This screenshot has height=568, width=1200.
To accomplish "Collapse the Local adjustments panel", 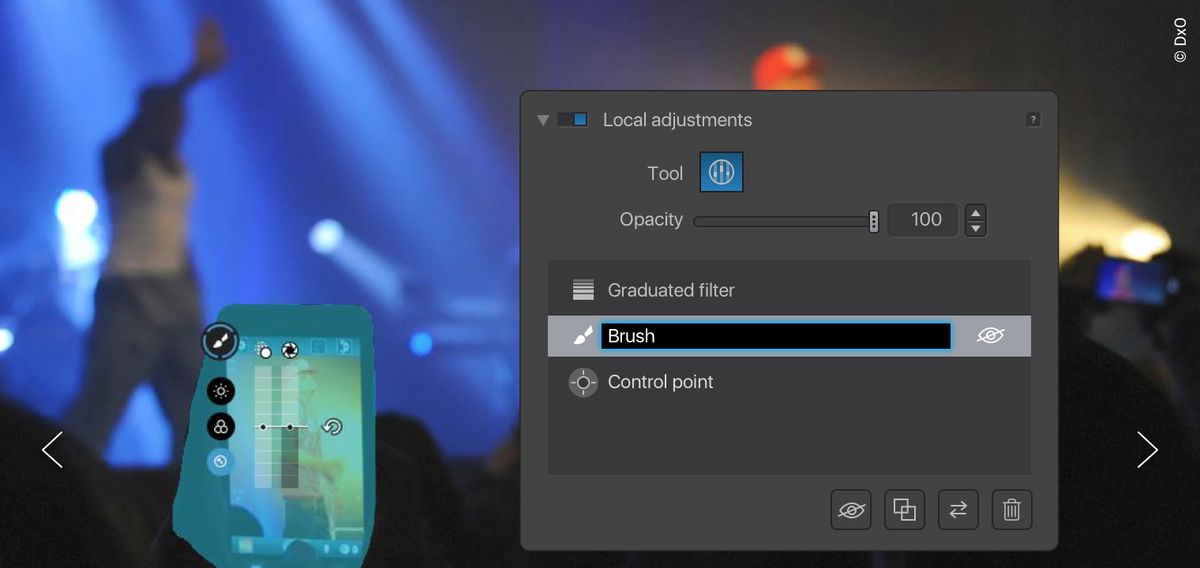I will click(x=543, y=120).
